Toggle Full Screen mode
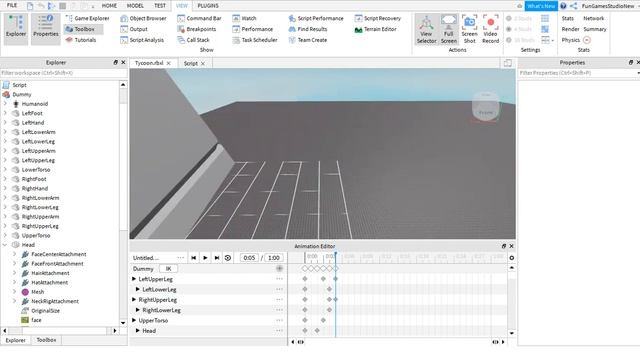This screenshot has height=360, width=640. (449, 29)
